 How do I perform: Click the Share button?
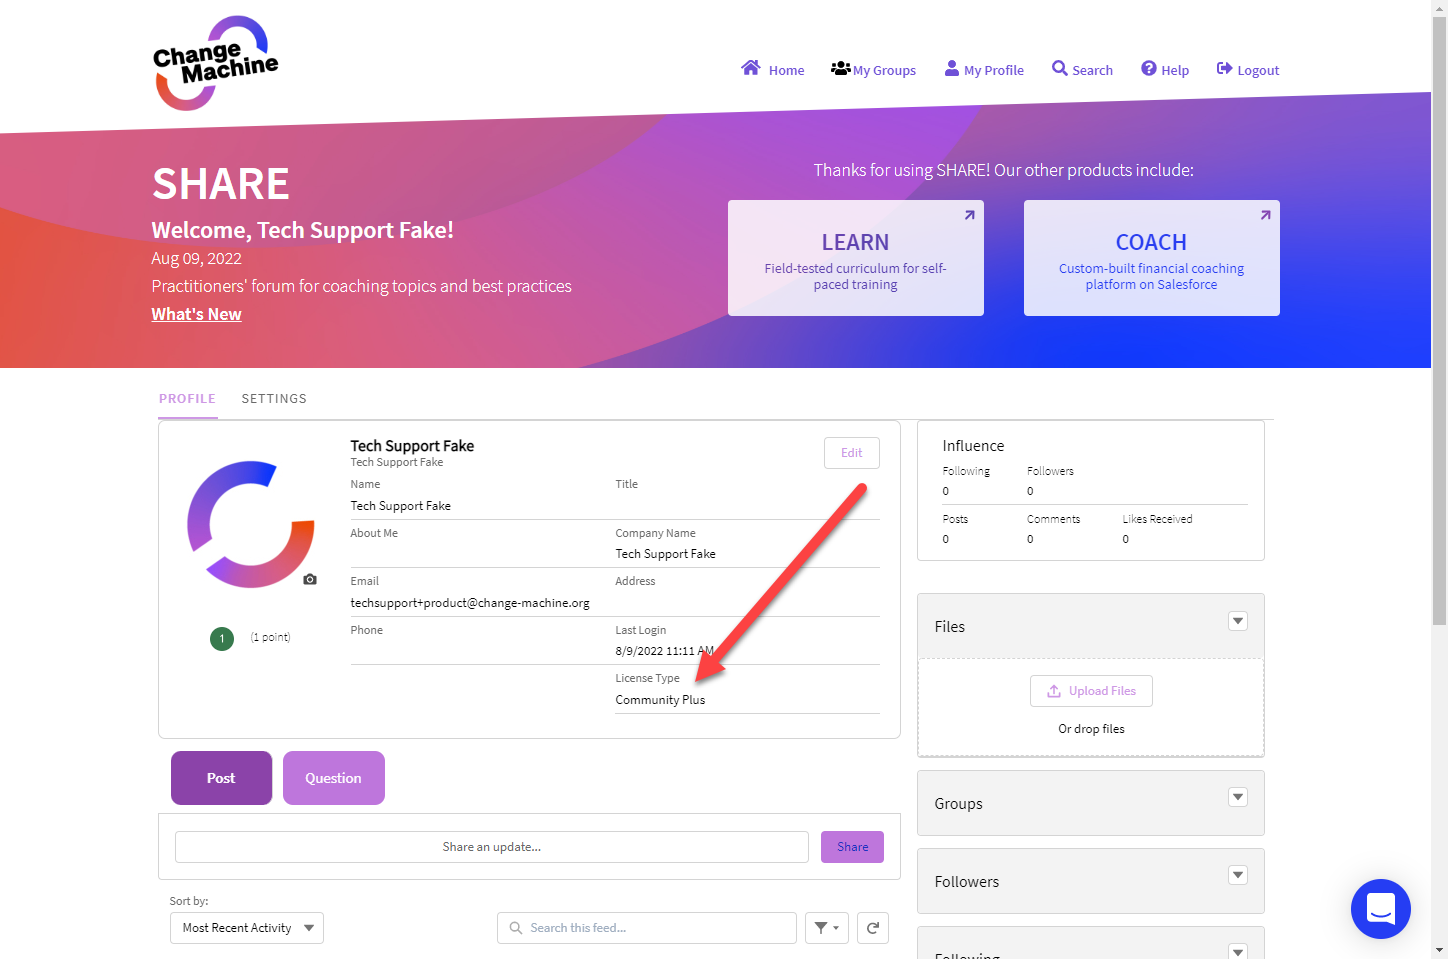pyautogui.click(x=853, y=847)
